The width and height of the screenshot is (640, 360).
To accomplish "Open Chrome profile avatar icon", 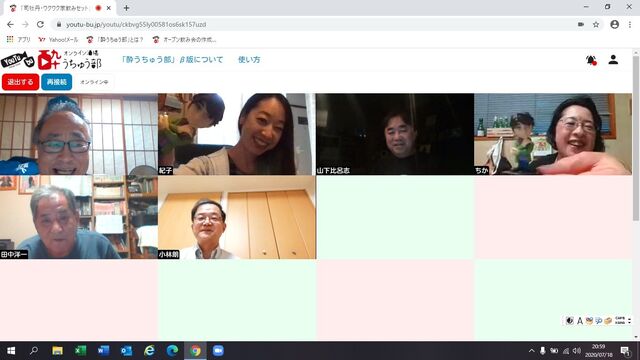I will point(614,24).
